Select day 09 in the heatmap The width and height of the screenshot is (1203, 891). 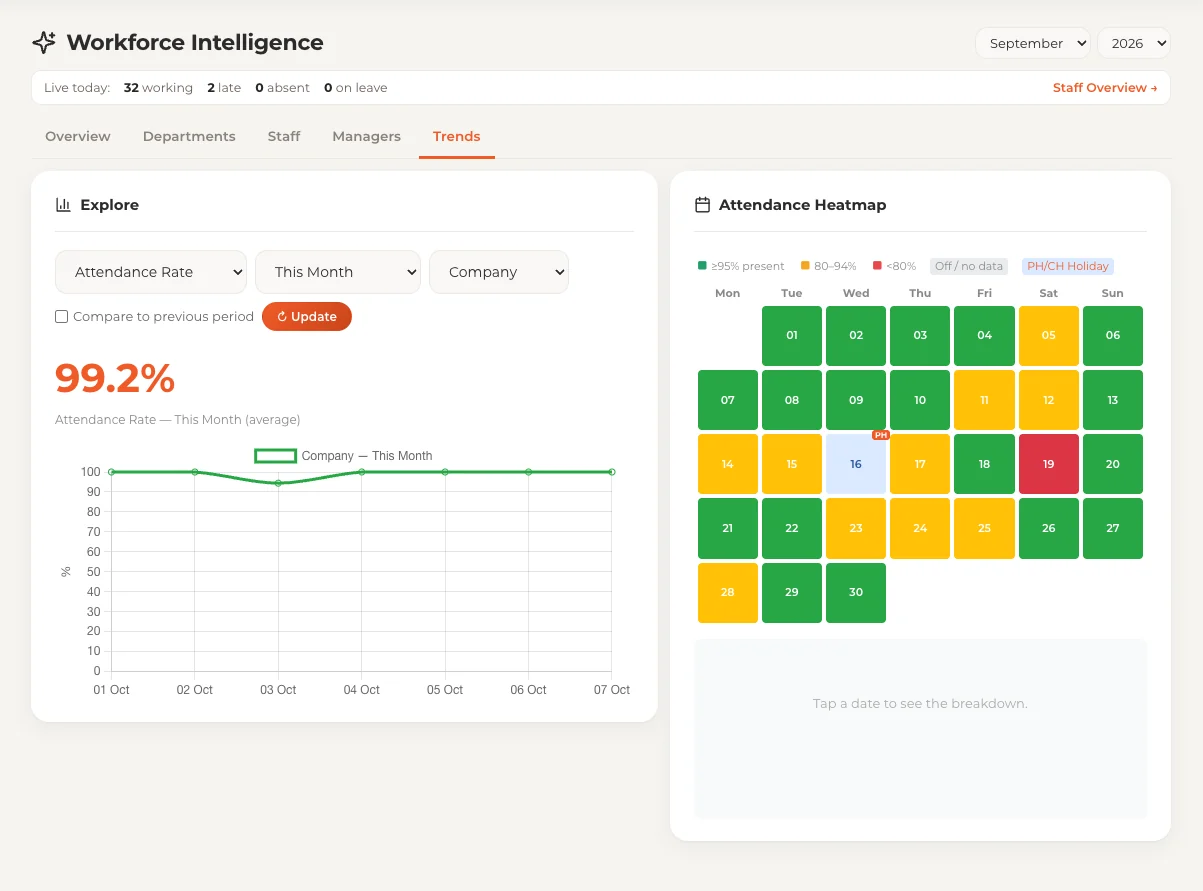point(856,400)
